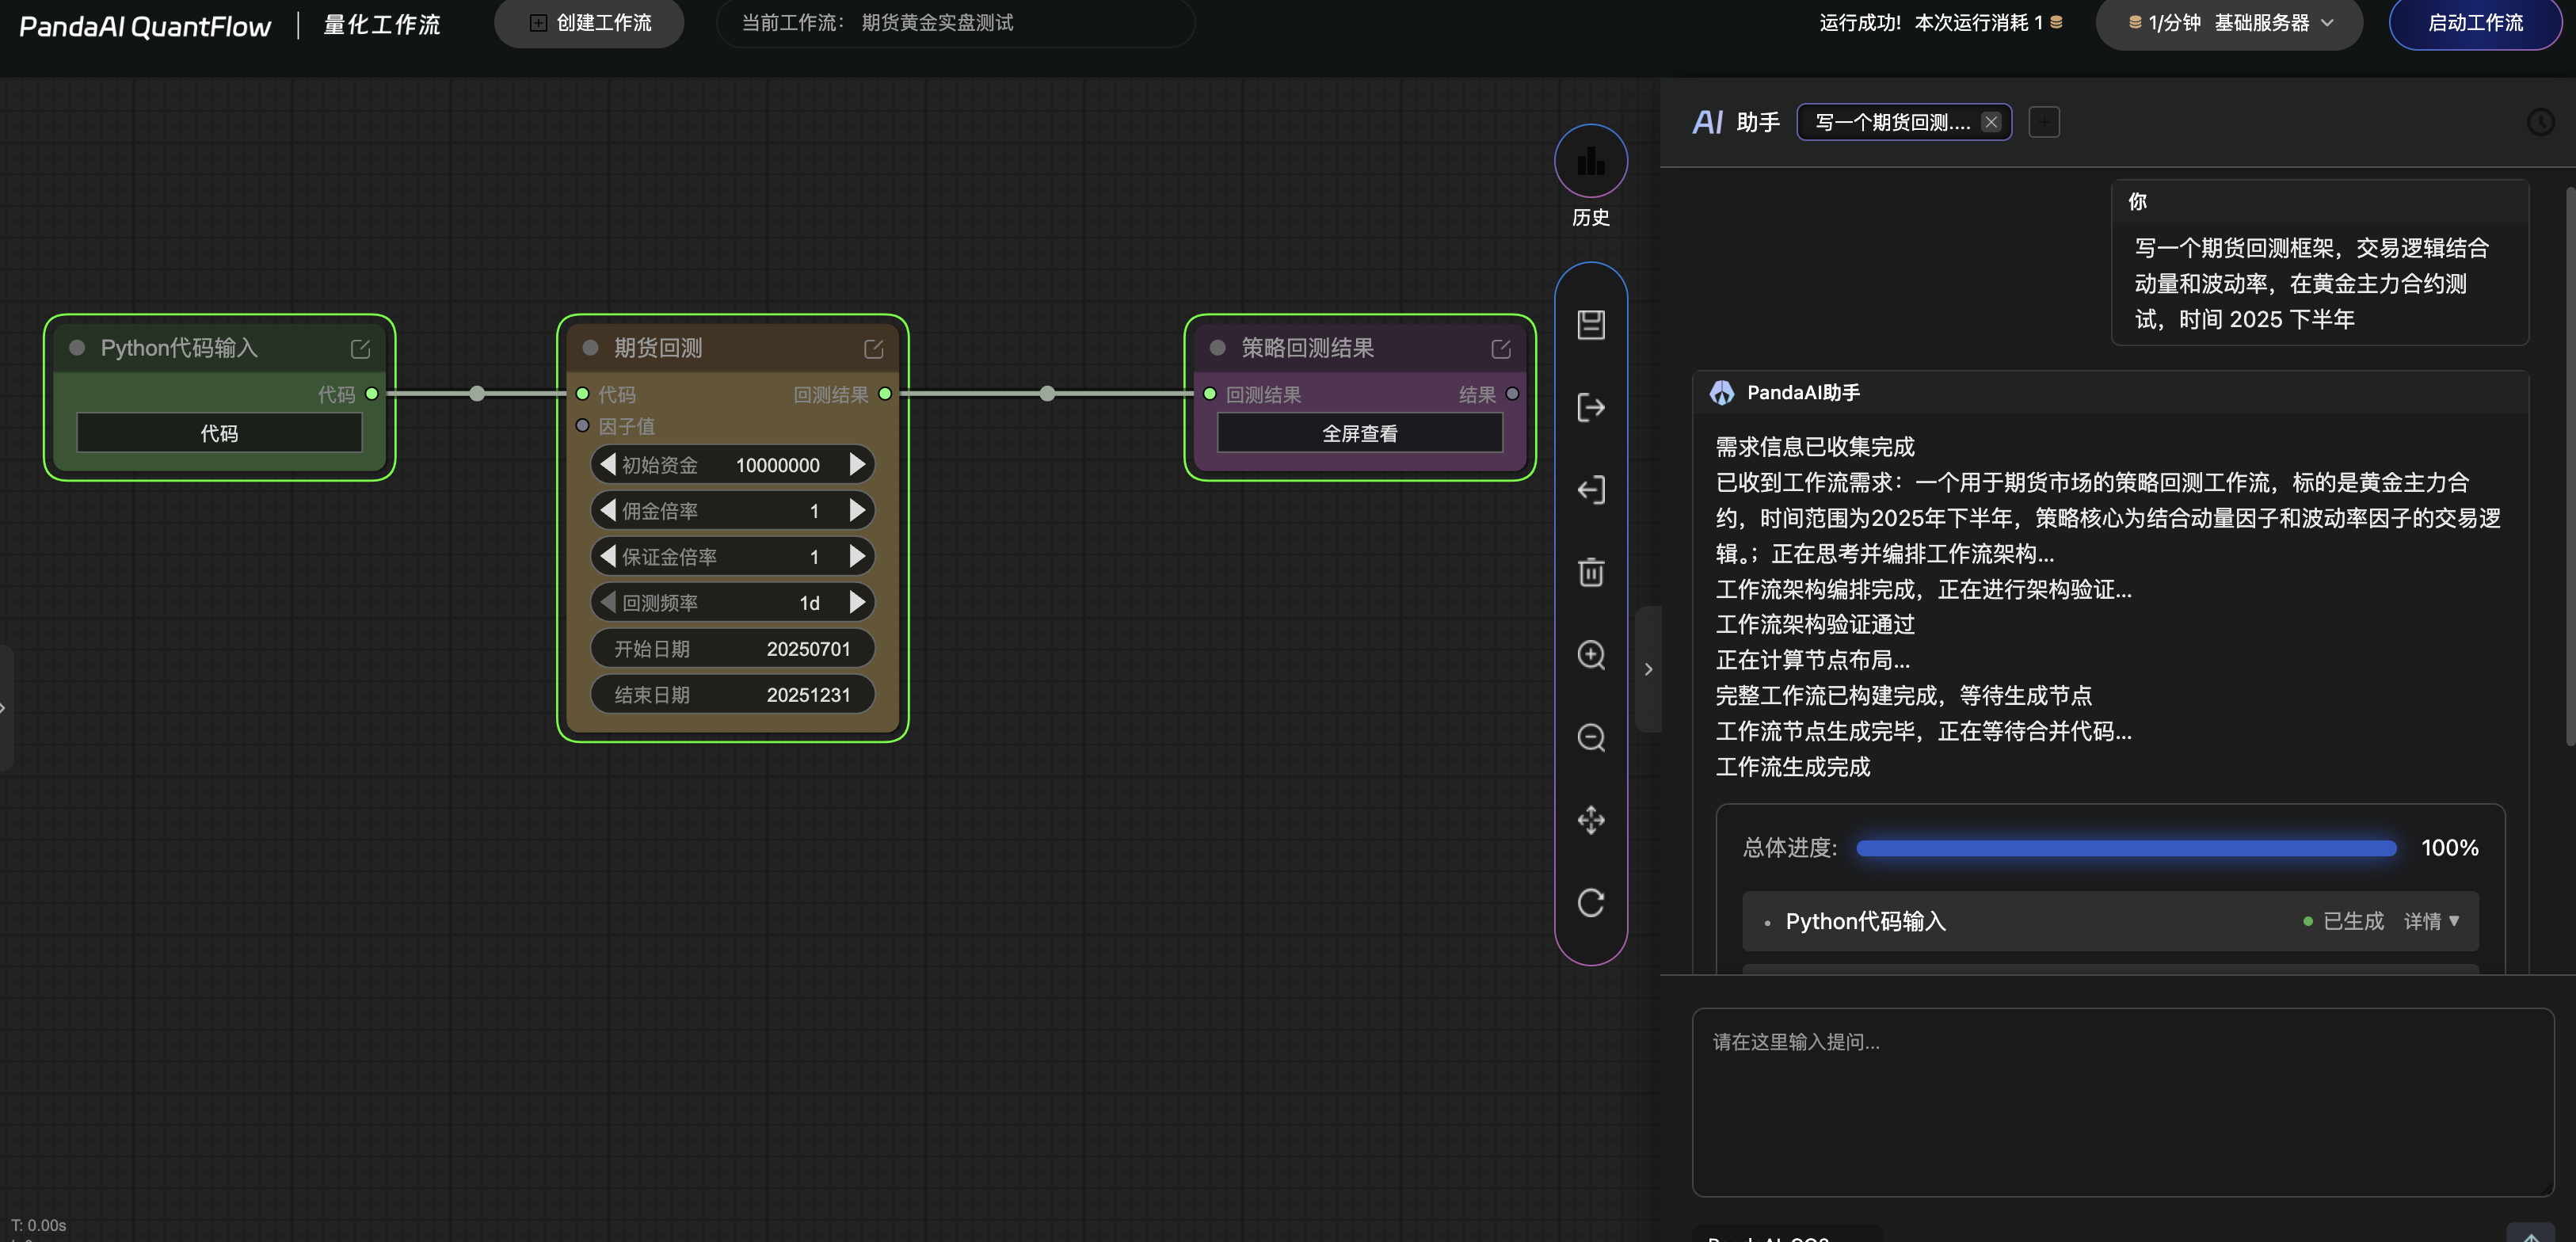Image resolution: width=2576 pixels, height=1242 pixels.
Task: Zoom out with the magnifier minus icon
Action: pos(1590,738)
